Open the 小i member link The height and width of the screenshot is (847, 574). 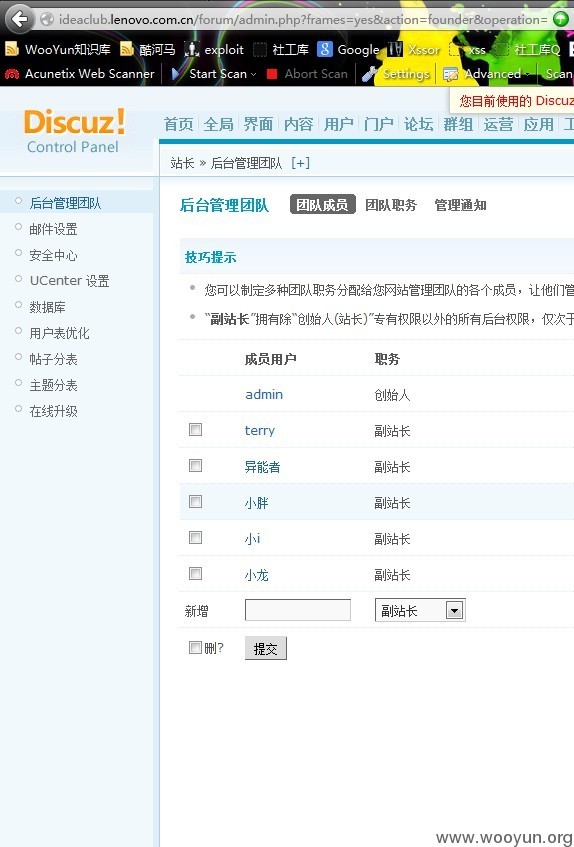click(253, 539)
